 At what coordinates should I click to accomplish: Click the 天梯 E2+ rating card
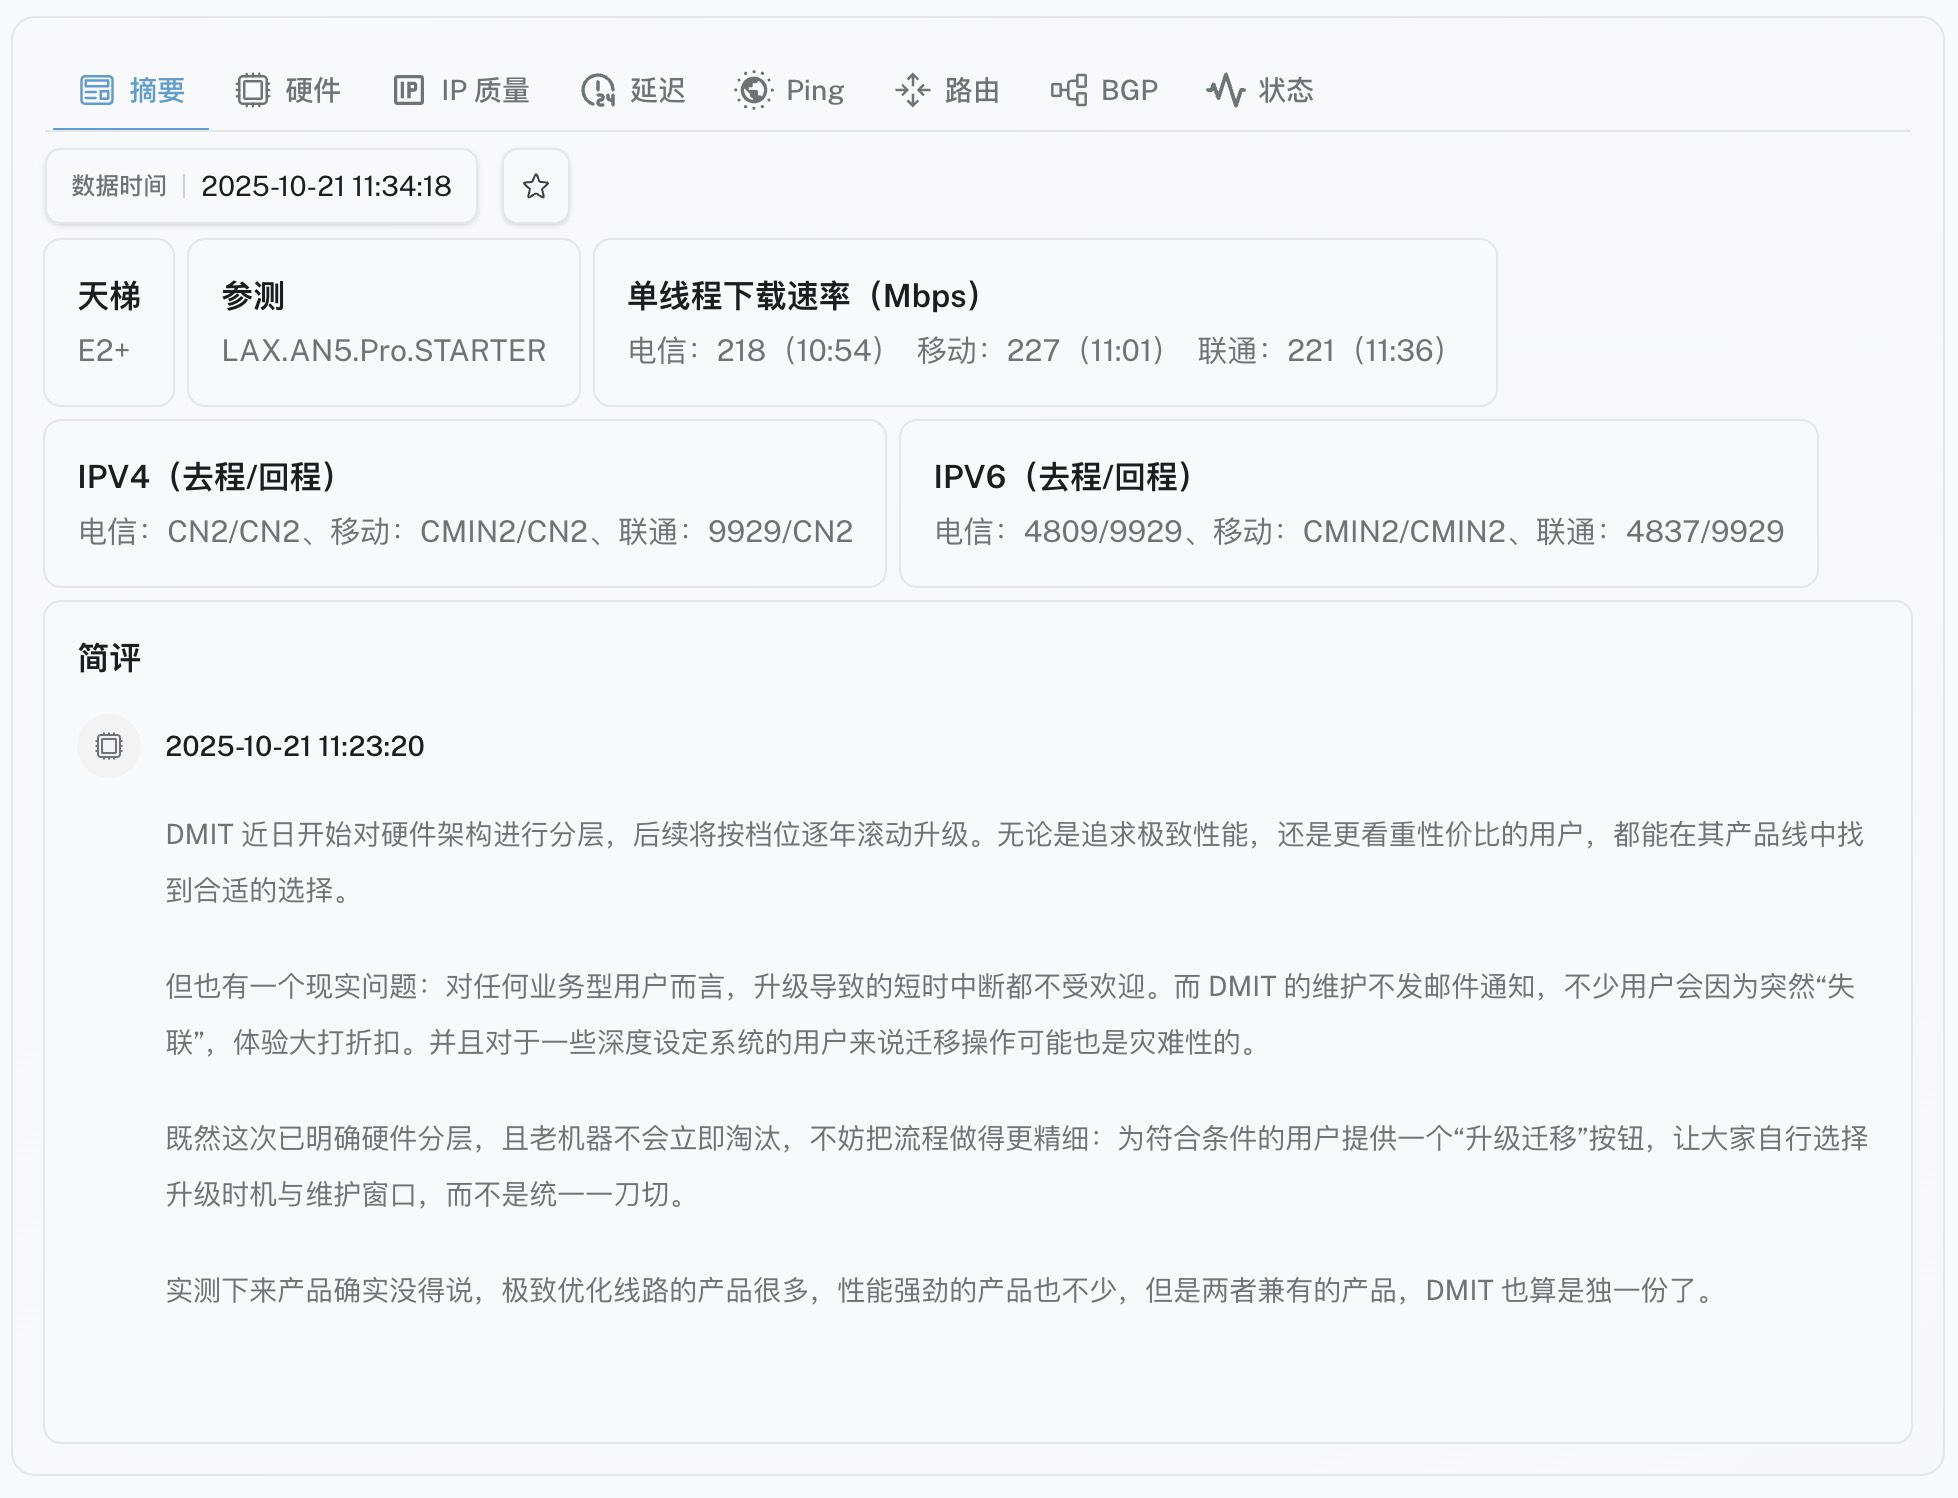click(x=109, y=322)
